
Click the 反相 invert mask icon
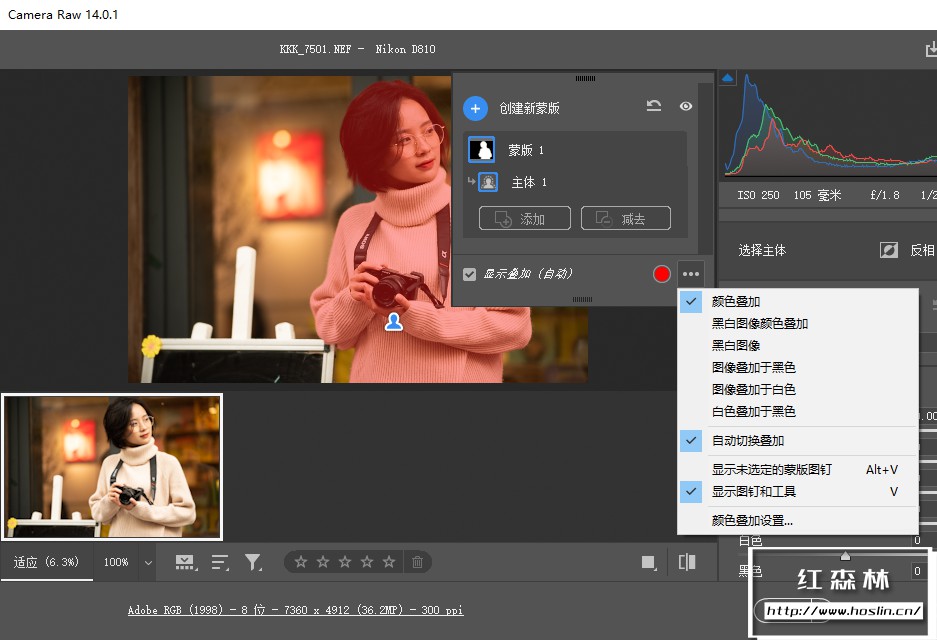tap(889, 250)
